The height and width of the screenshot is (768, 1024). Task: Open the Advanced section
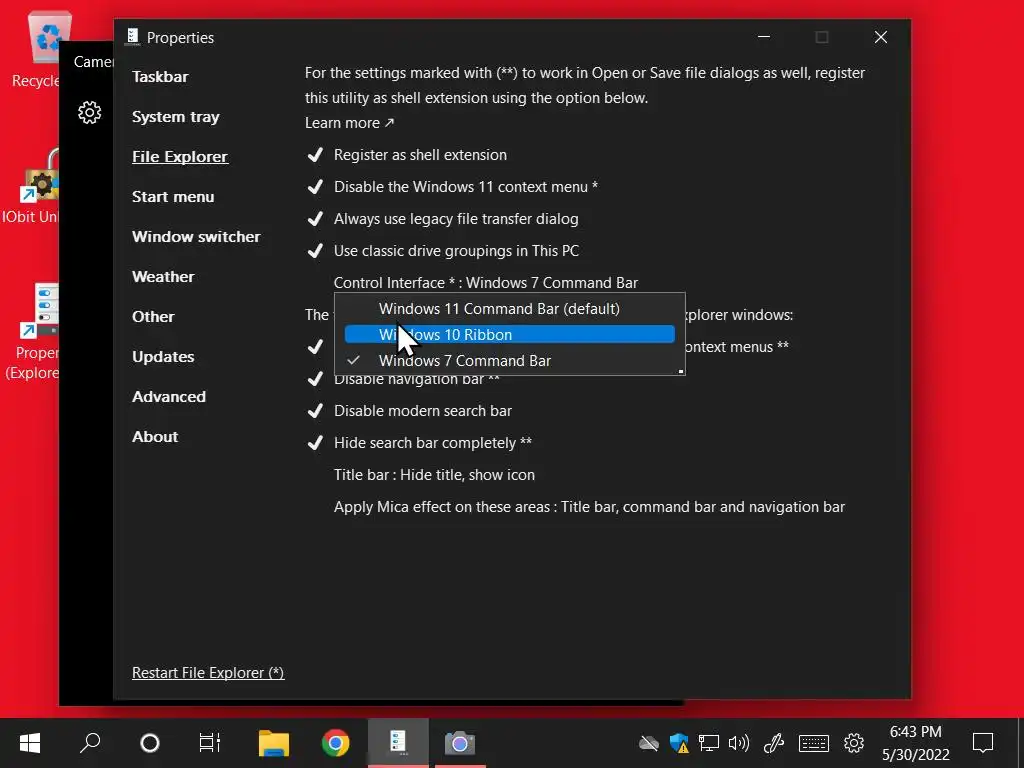[168, 396]
